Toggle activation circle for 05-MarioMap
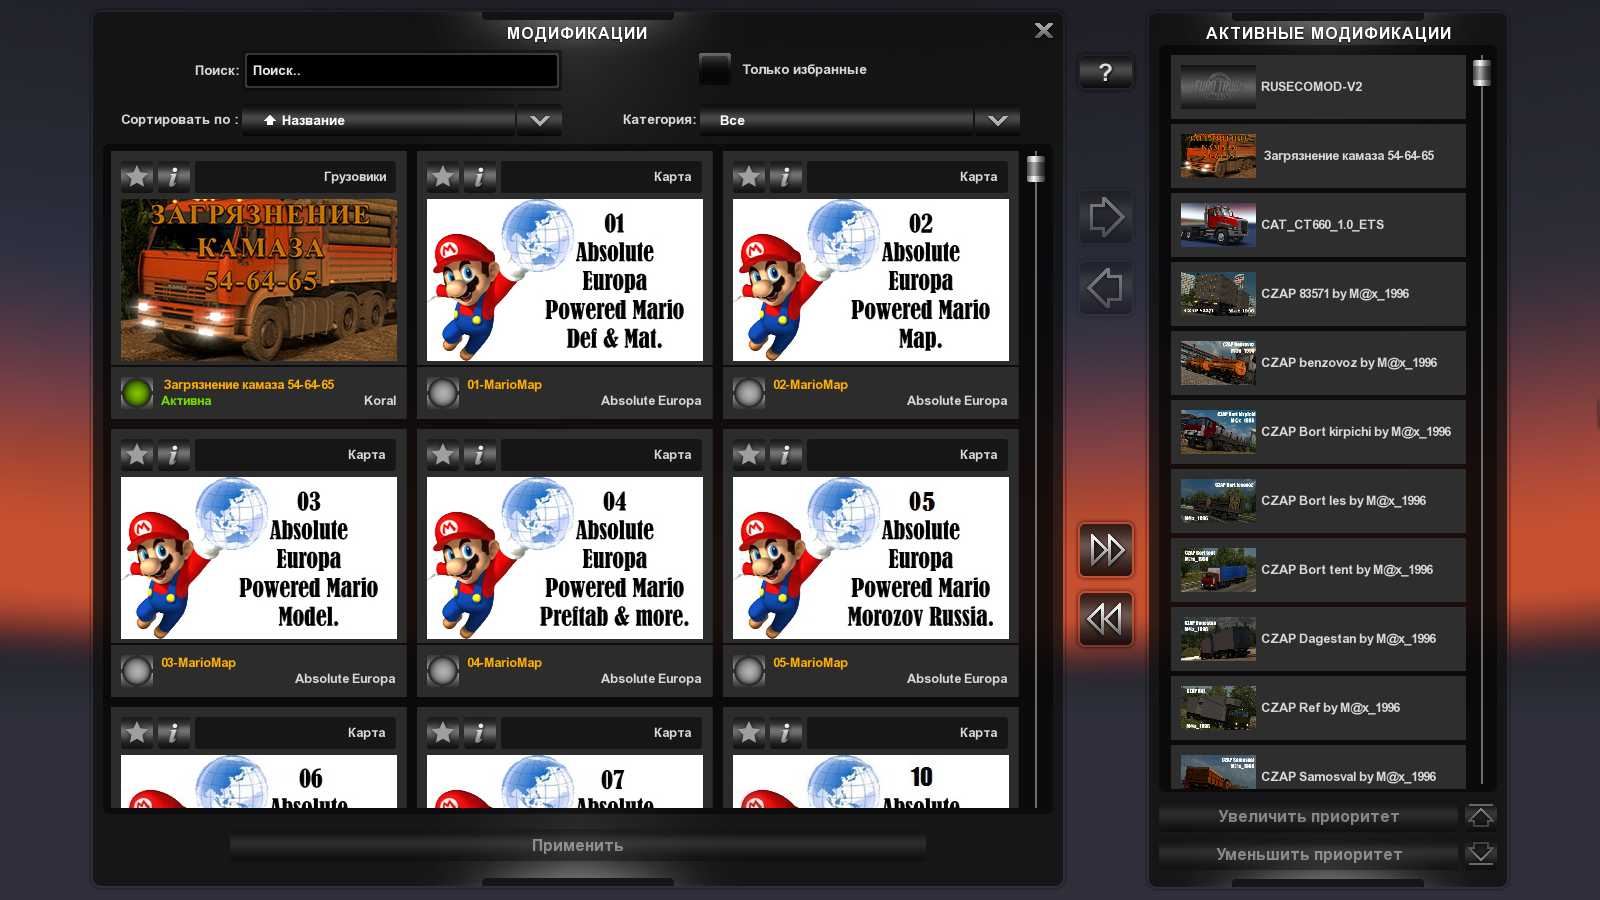 [749, 670]
